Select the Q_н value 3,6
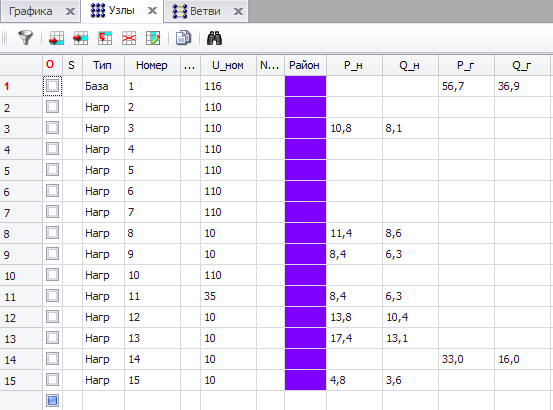 410,380
